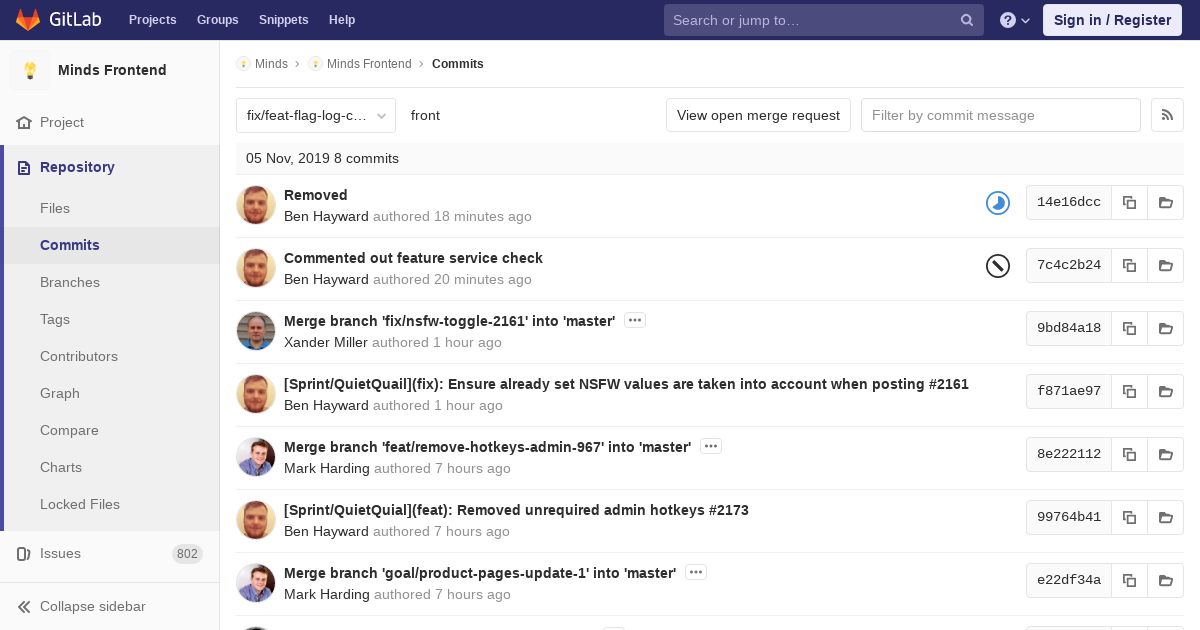
Task: Open the Groups menu in the top bar
Action: (217, 20)
